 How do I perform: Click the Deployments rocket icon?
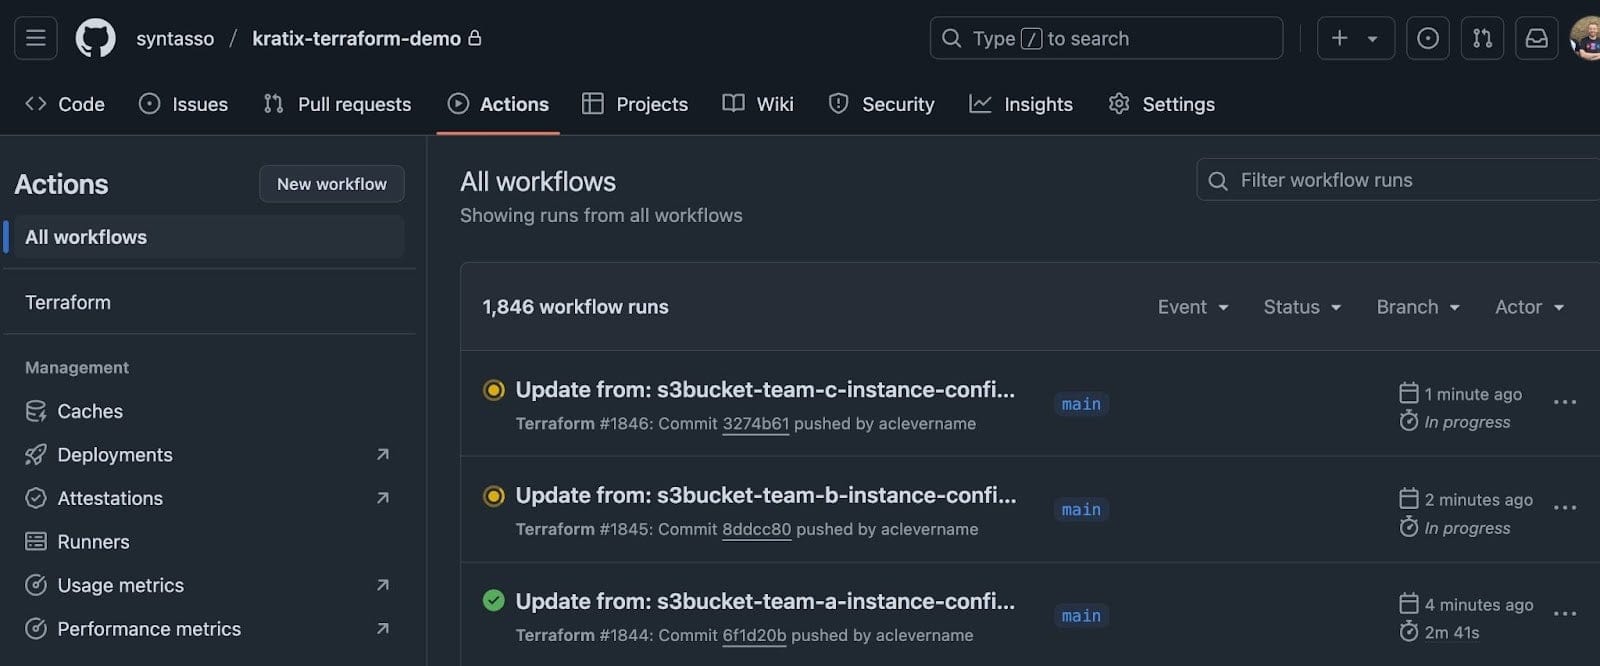pos(36,455)
